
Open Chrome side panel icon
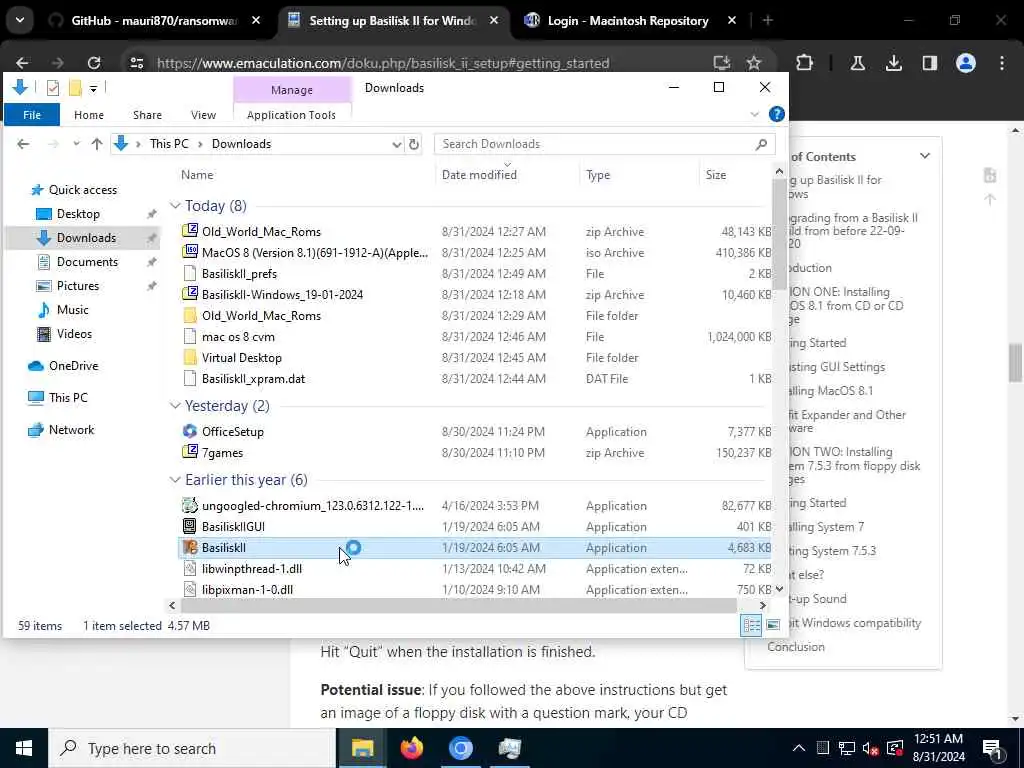929,63
